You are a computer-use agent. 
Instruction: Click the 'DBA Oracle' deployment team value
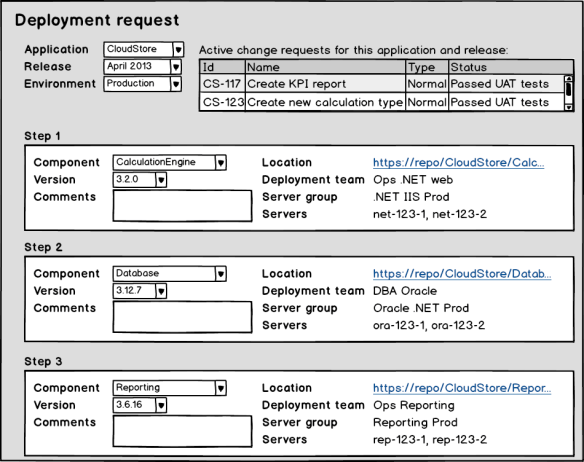pyautogui.click(x=405, y=291)
